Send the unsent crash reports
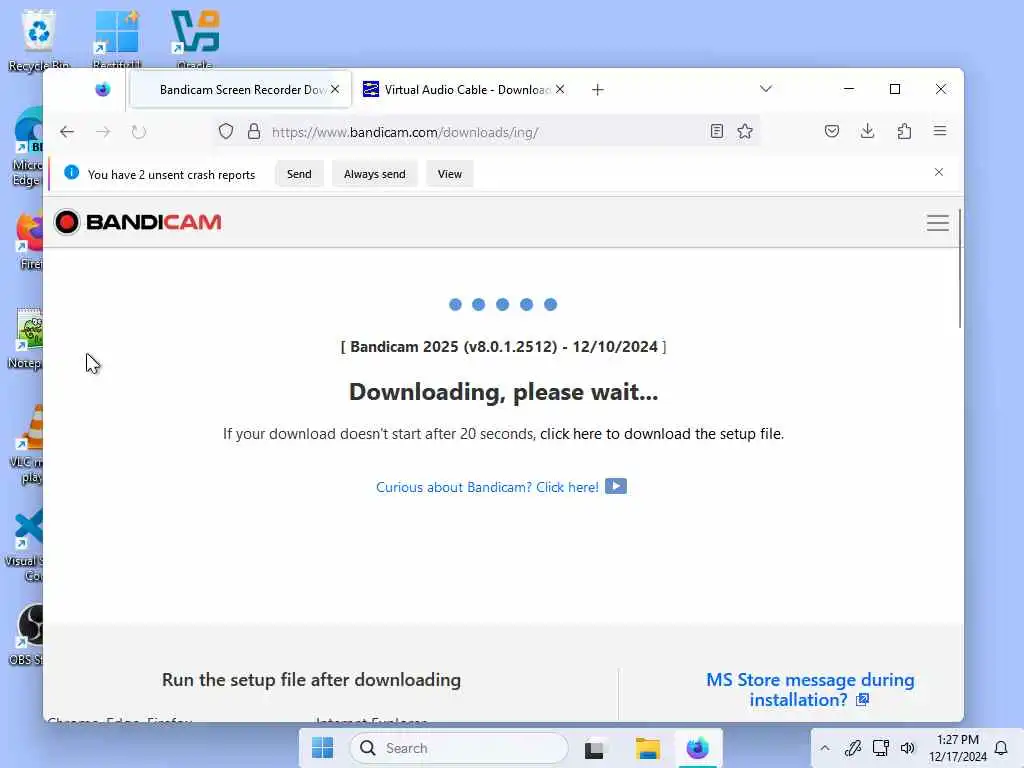This screenshot has height=768, width=1024. (299, 174)
